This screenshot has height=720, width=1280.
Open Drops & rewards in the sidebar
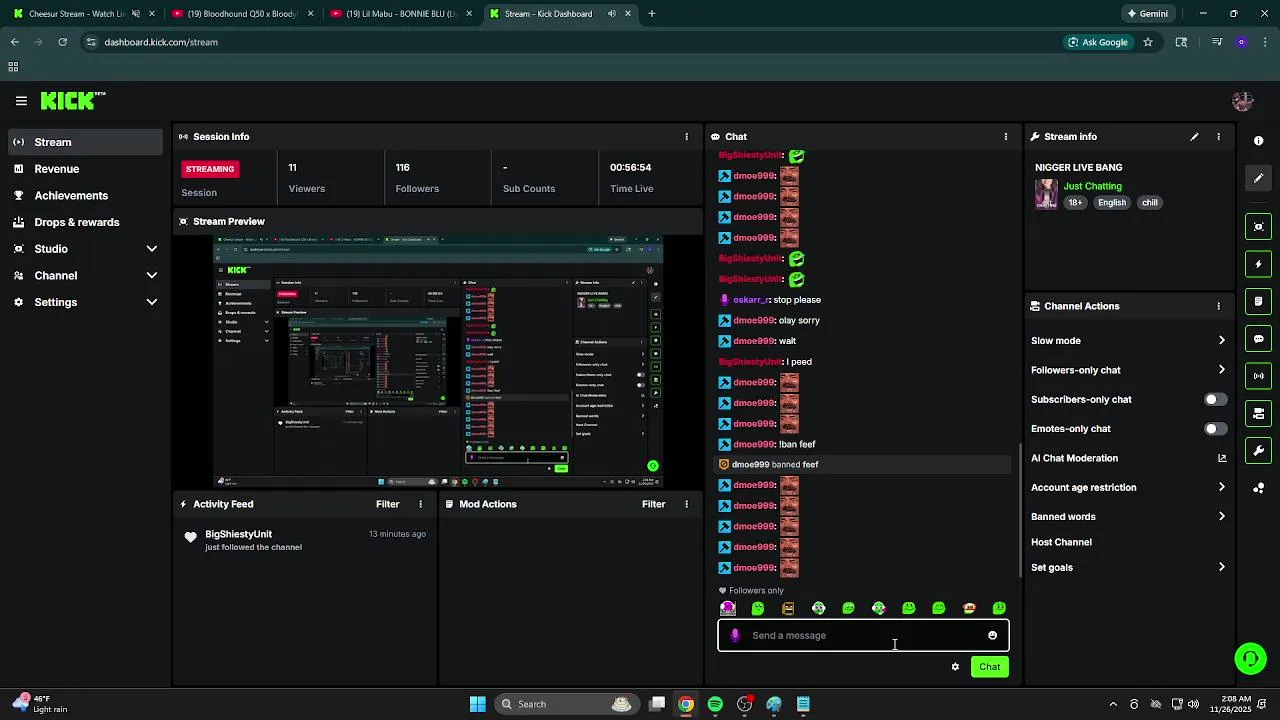click(x=86, y=222)
